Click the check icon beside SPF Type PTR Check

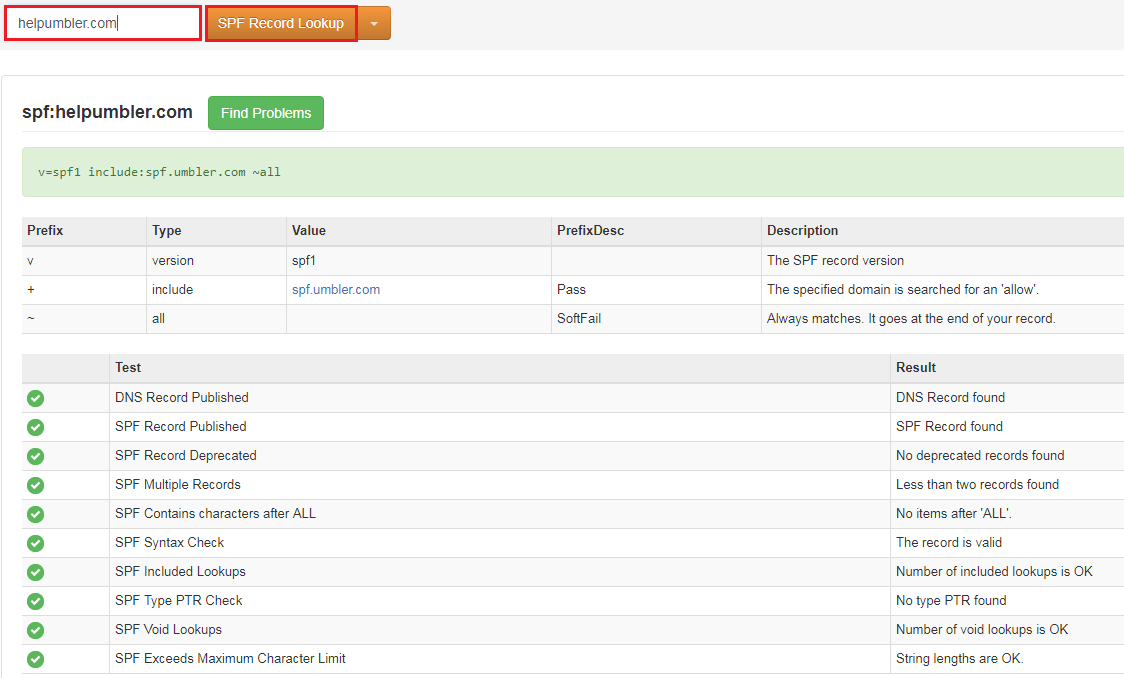pos(36,601)
